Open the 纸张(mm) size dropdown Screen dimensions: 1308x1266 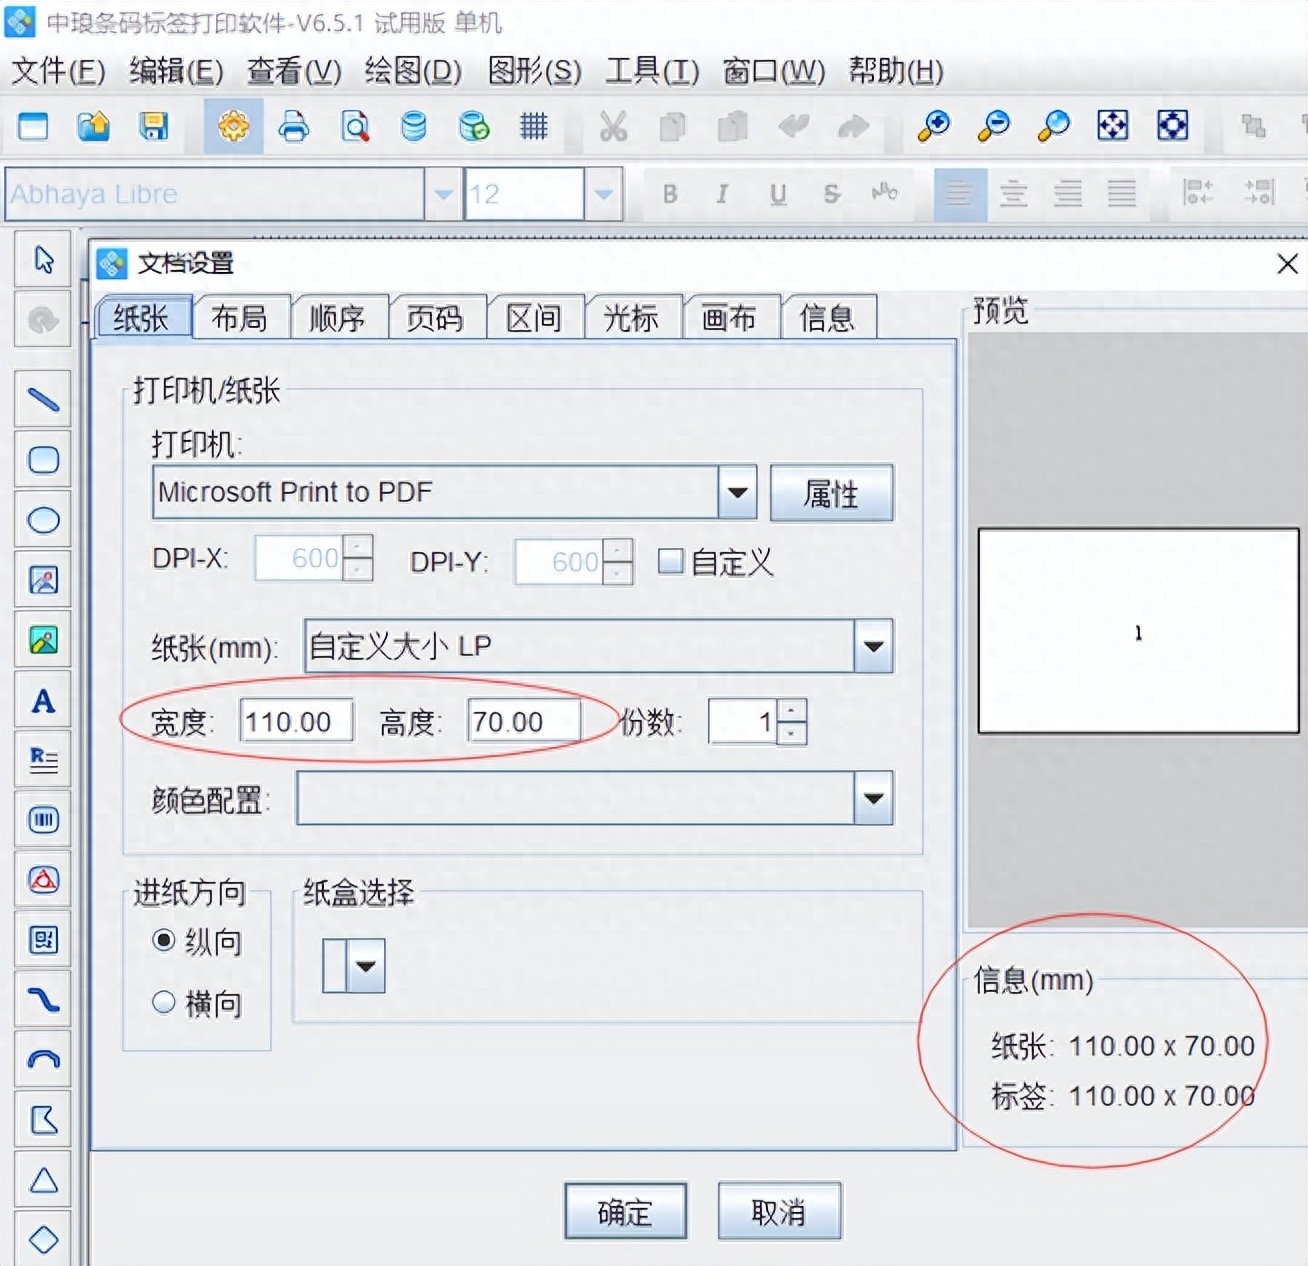click(x=872, y=646)
